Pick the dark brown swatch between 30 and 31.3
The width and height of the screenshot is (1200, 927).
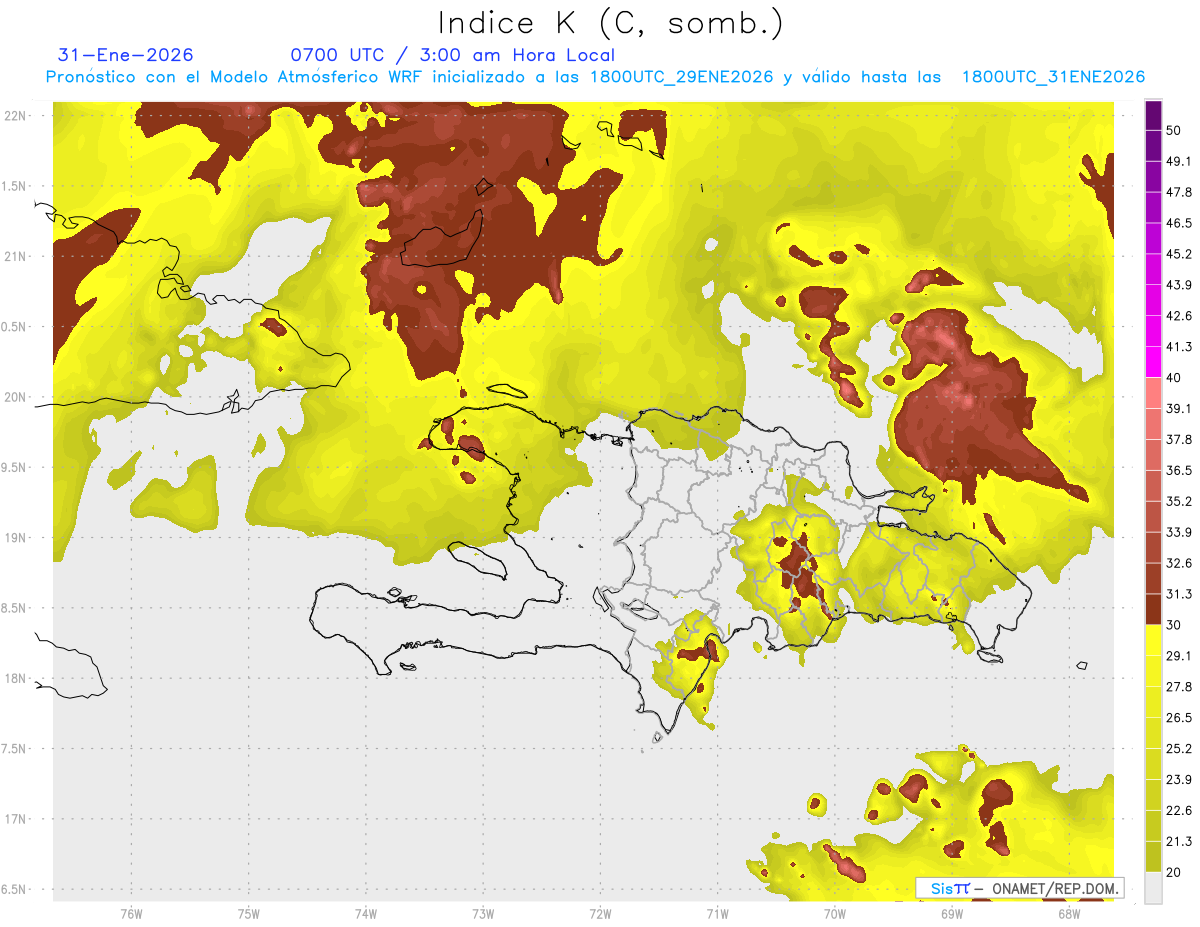click(x=1153, y=610)
